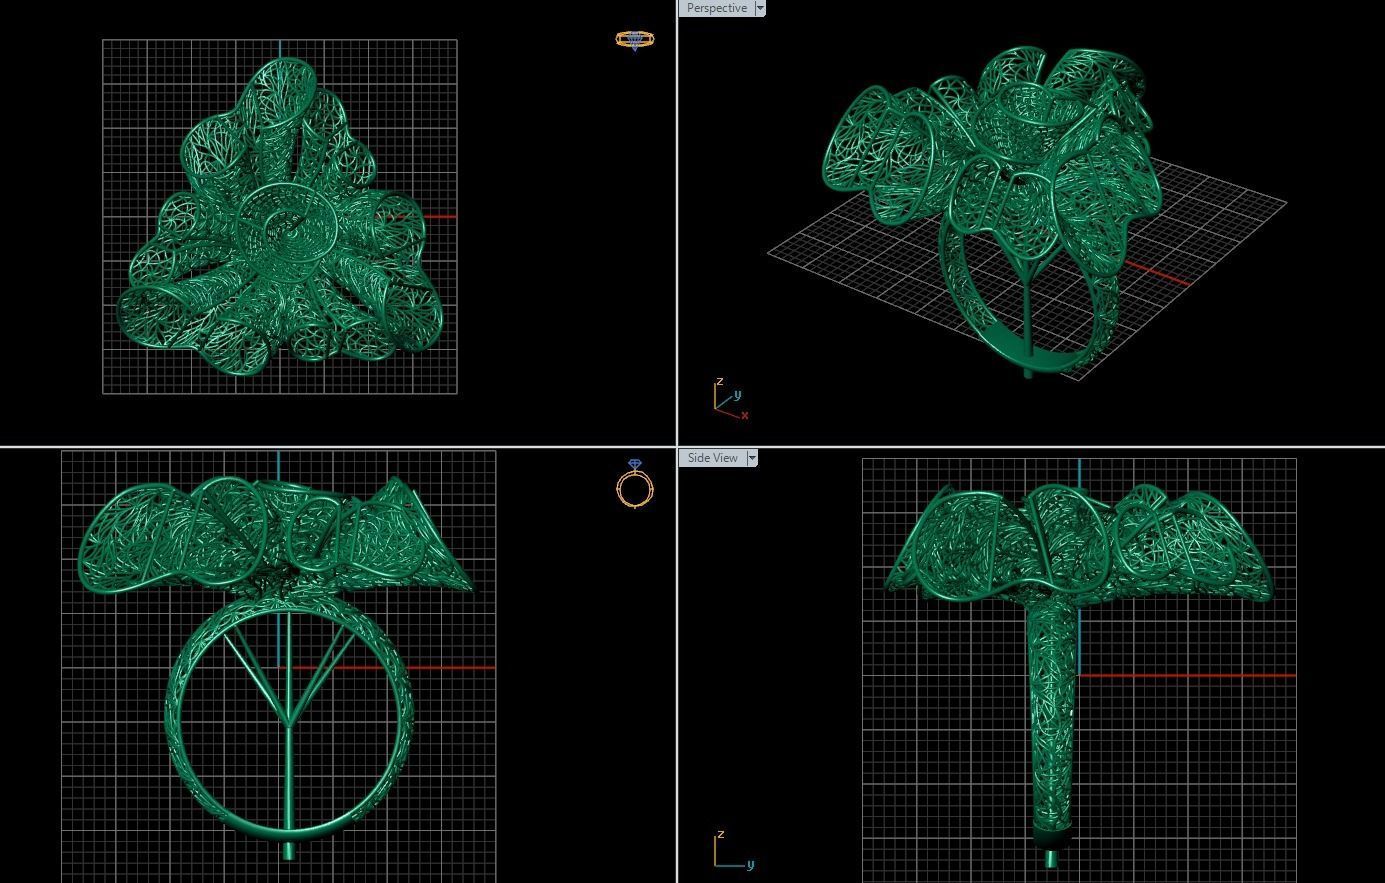Image resolution: width=1385 pixels, height=883 pixels.
Task: Click the front-view ring icon in lower-left viewport
Action: 635,483
